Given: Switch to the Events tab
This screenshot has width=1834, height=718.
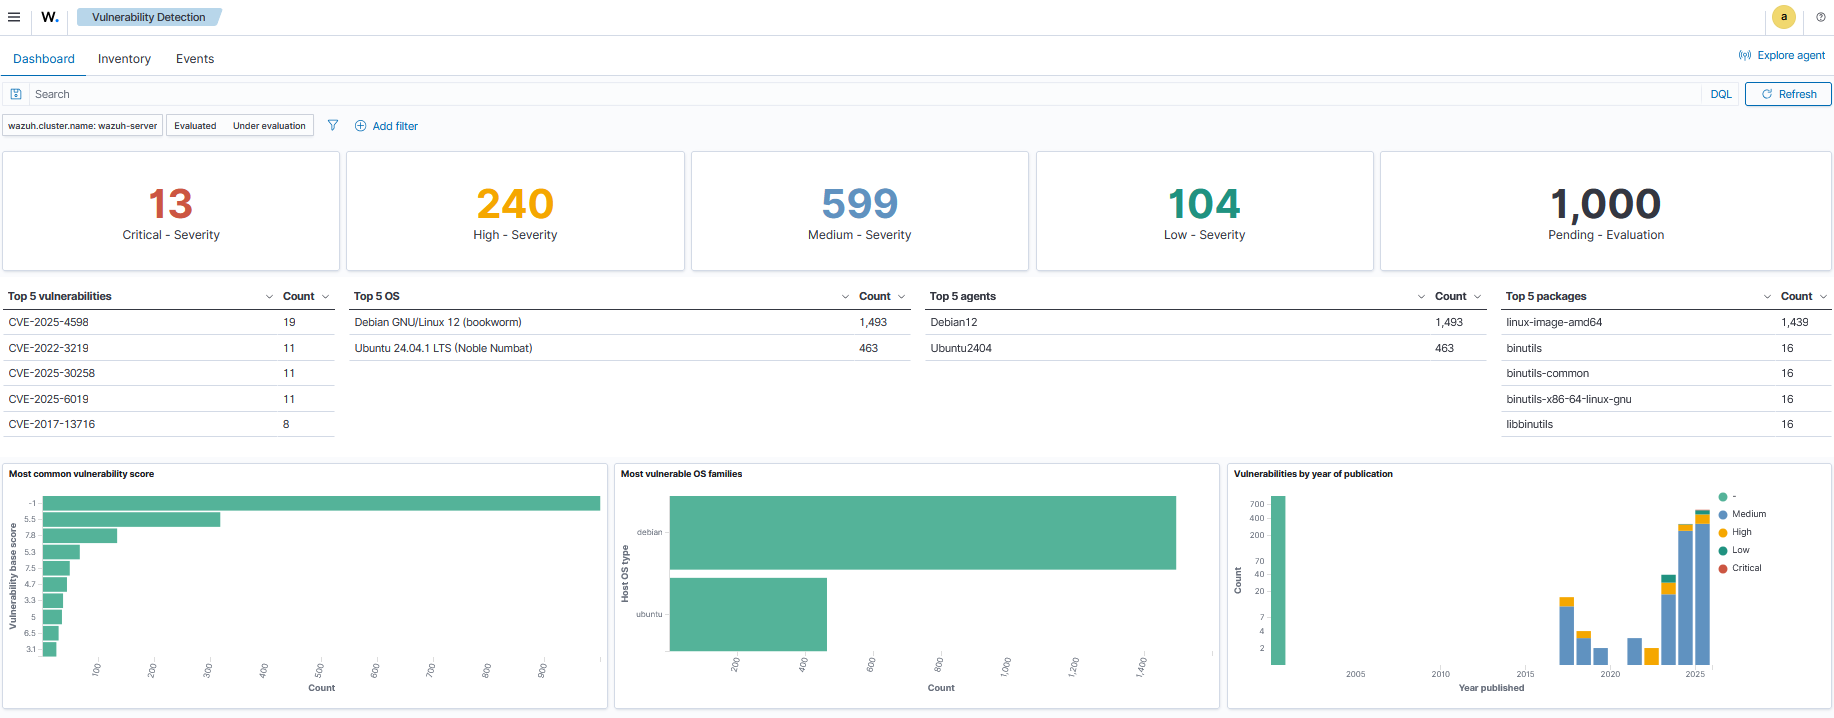Looking at the screenshot, I should (x=195, y=59).
